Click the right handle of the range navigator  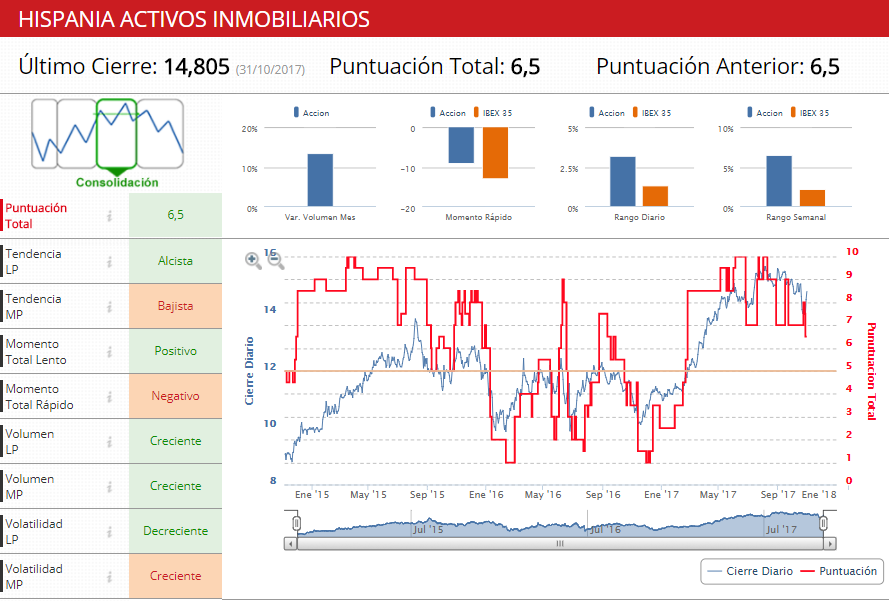tap(824, 523)
